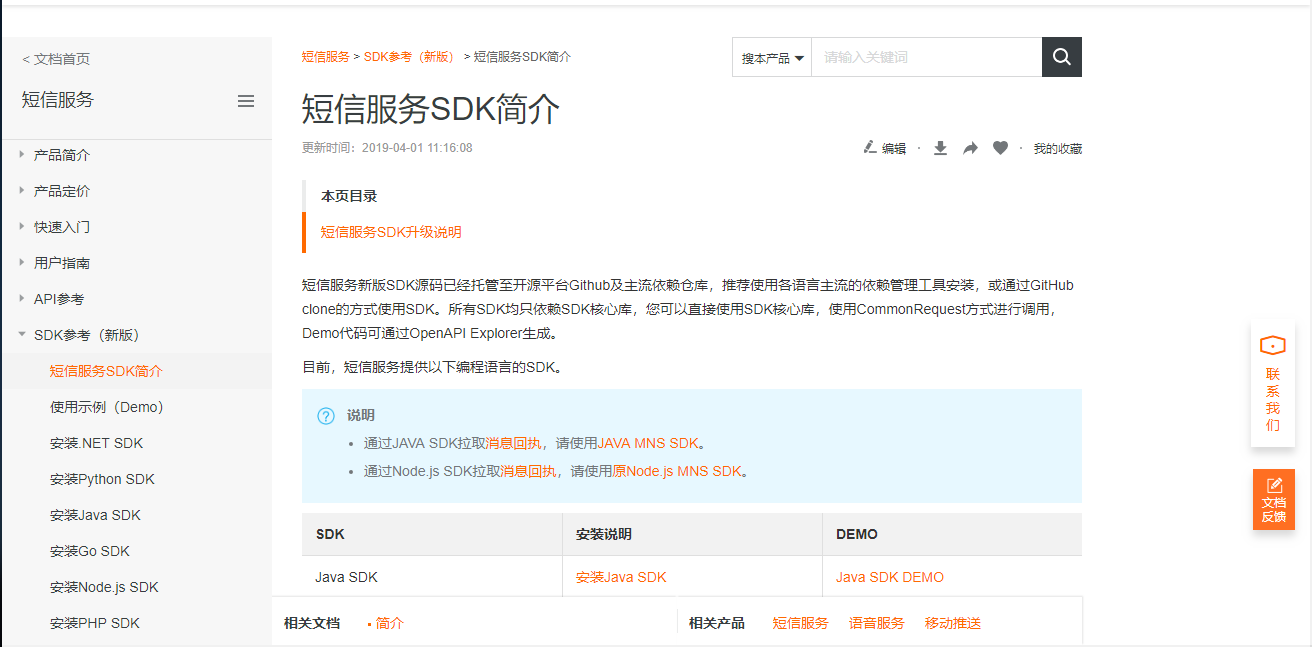Open 文档反馈 from the floating side panel
Image resolution: width=1312 pixels, height=647 pixels.
coord(1272,499)
